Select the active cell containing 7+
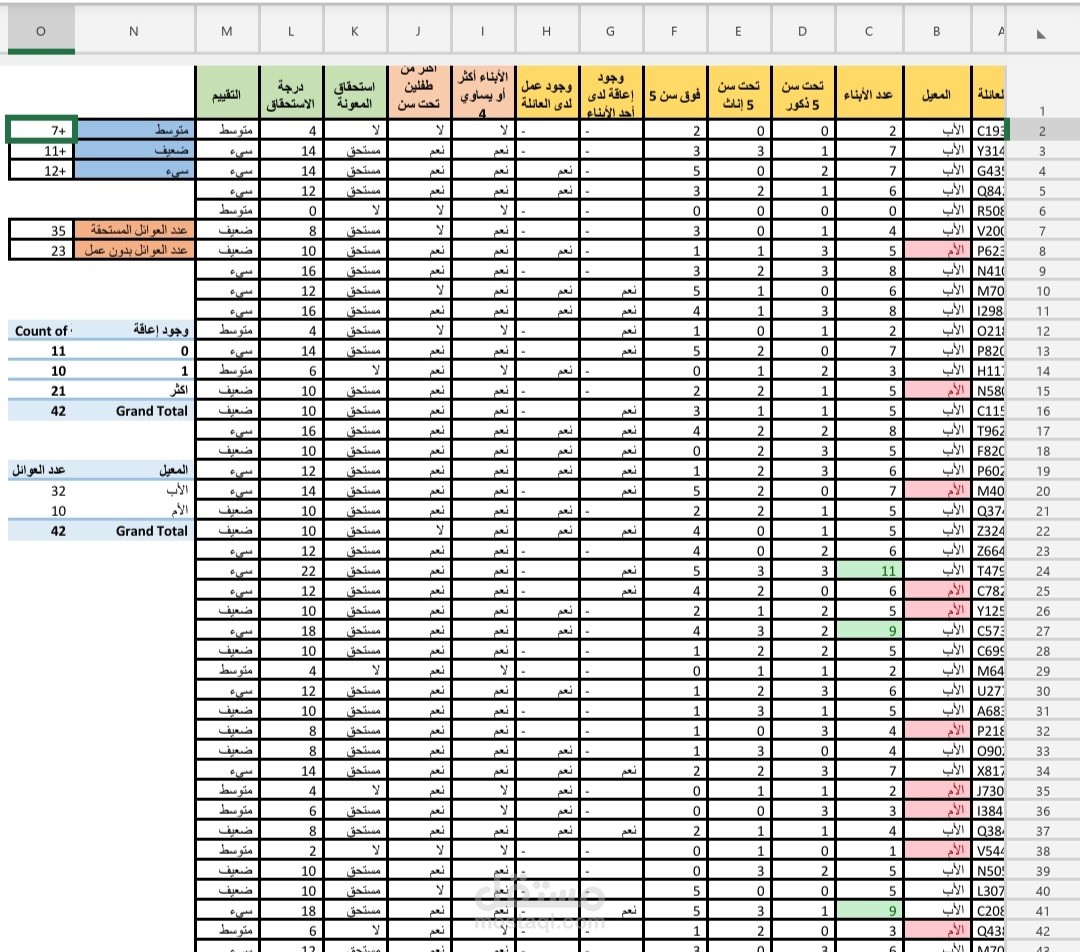This screenshot has height=952, width=1080. pyautogui.click(x=41, y=130)
